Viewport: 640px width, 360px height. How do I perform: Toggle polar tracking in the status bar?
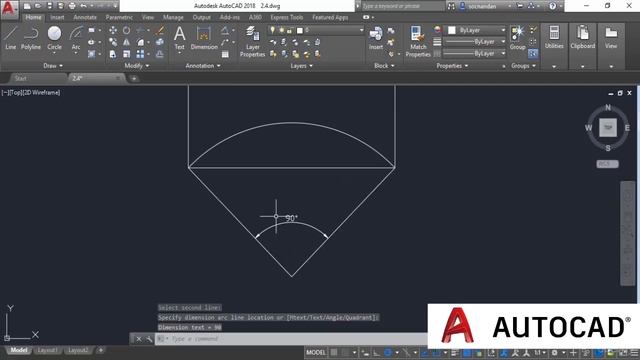(388, 353)
